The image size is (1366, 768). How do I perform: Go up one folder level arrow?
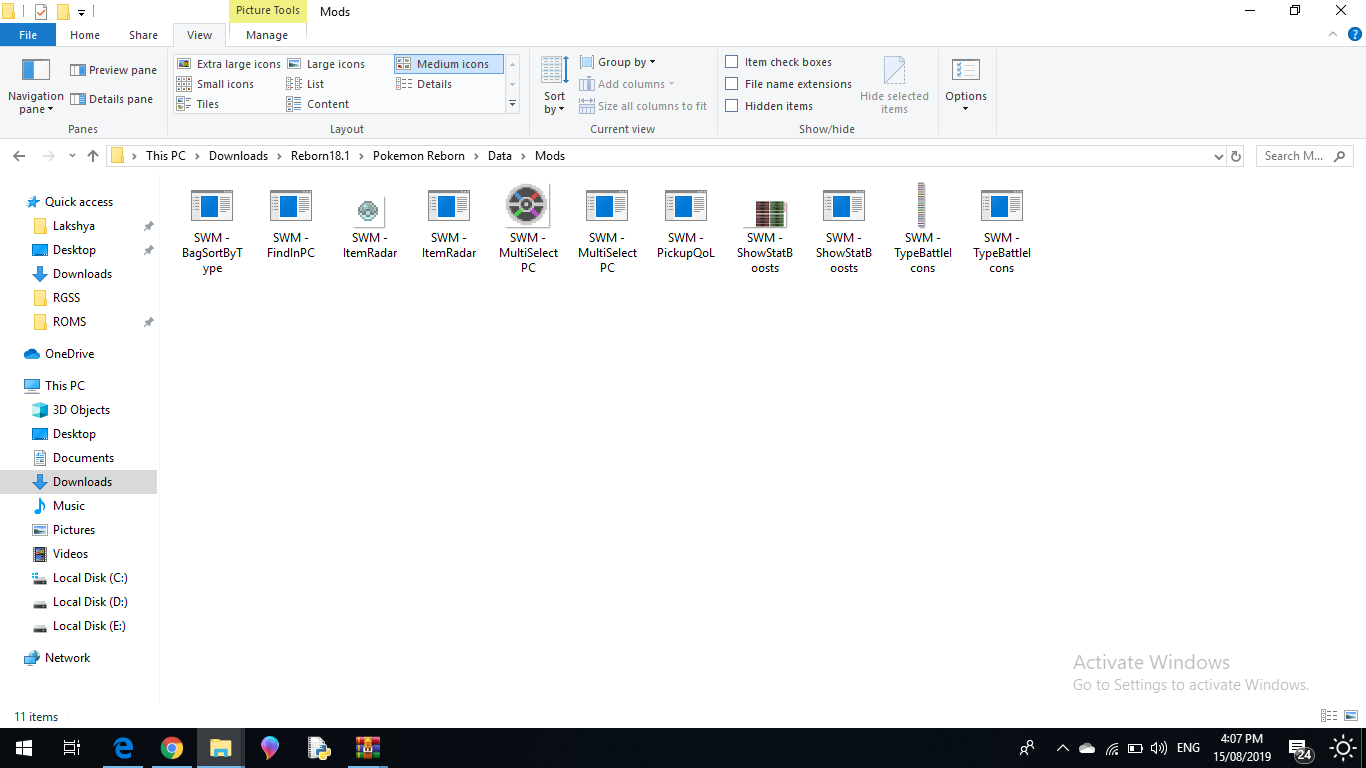93,156
